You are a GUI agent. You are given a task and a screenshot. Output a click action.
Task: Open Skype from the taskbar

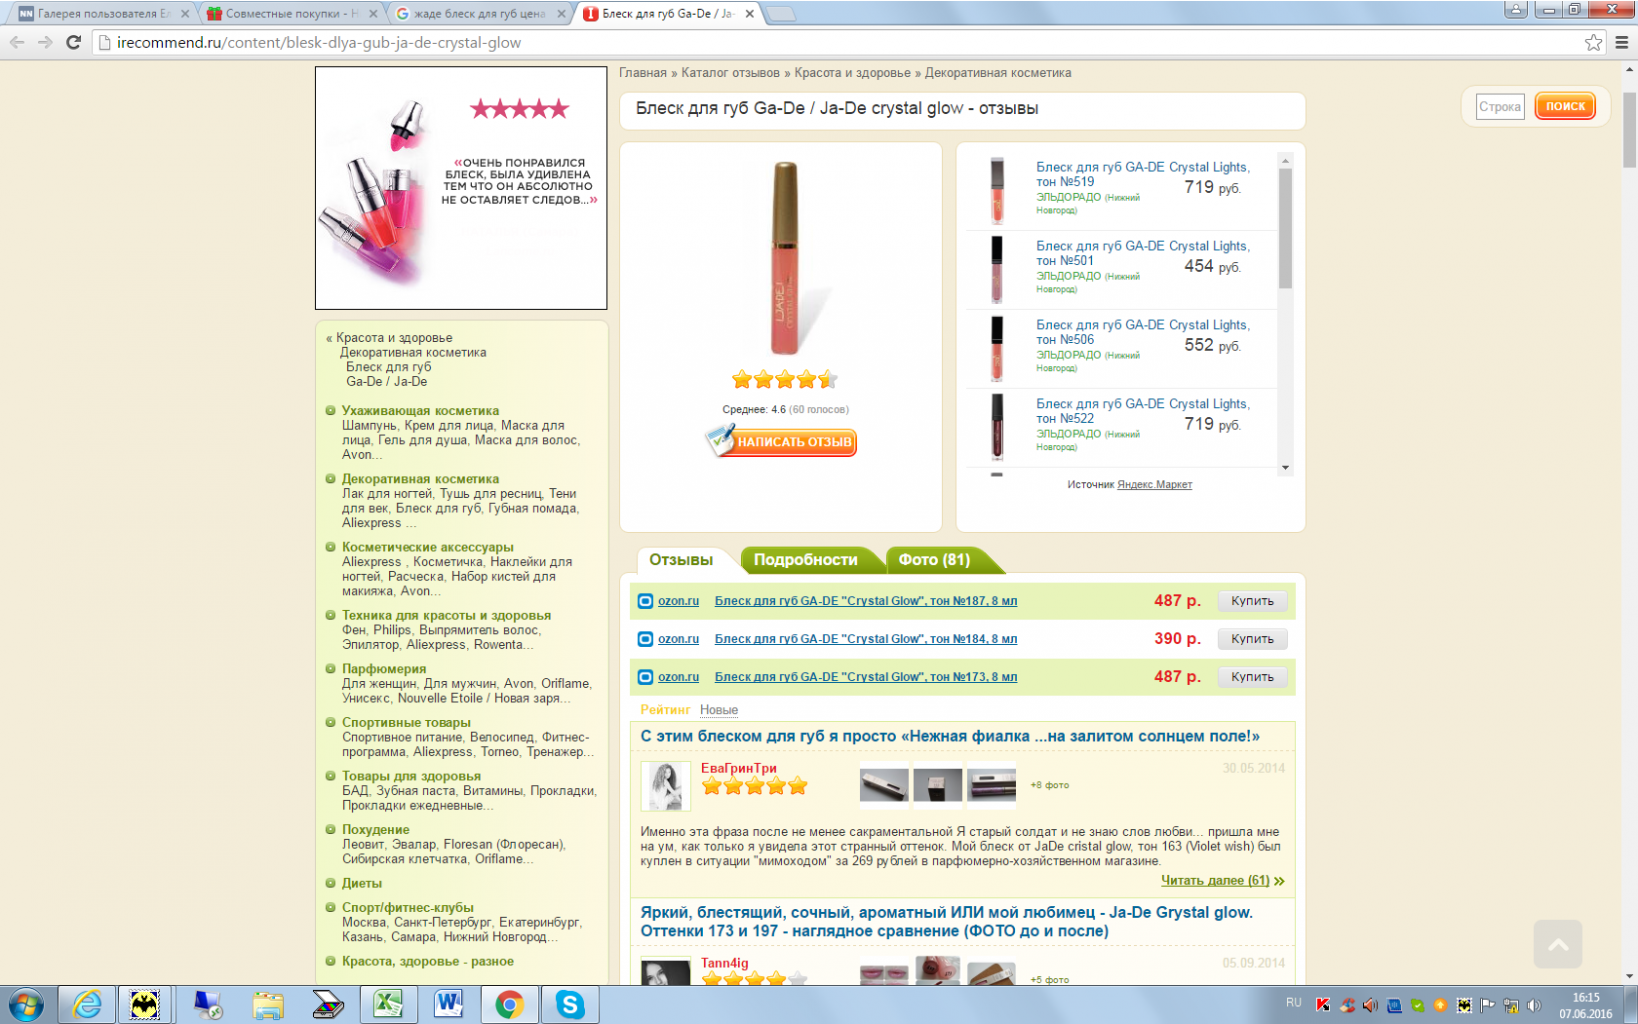569,1005
